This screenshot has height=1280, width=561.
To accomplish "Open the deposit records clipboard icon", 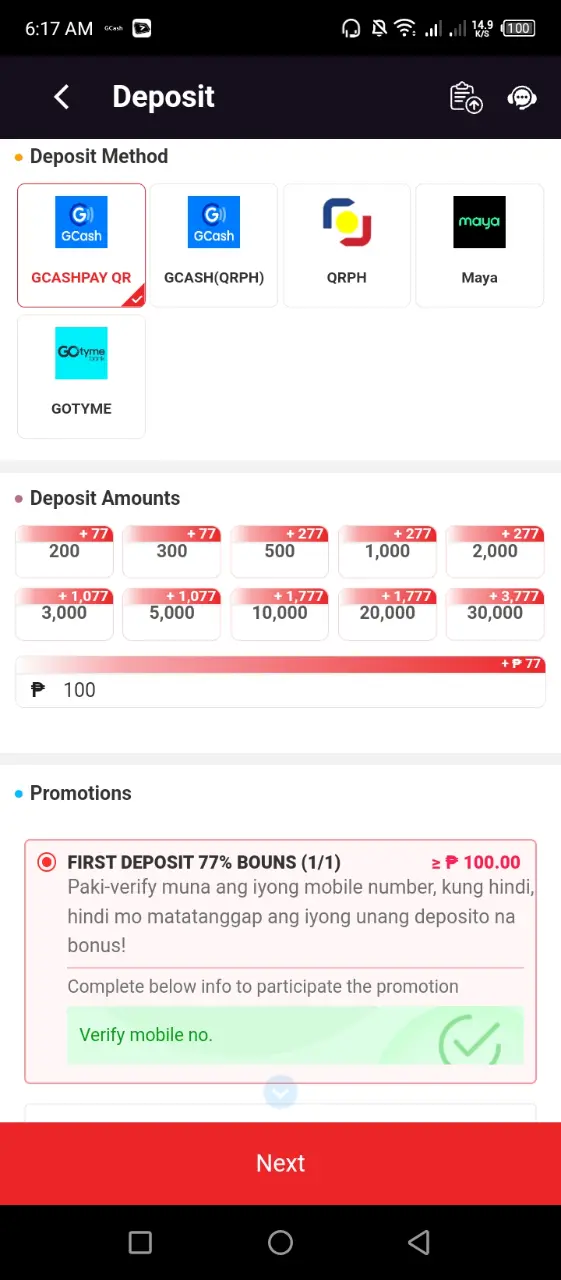I will [466, 97].
